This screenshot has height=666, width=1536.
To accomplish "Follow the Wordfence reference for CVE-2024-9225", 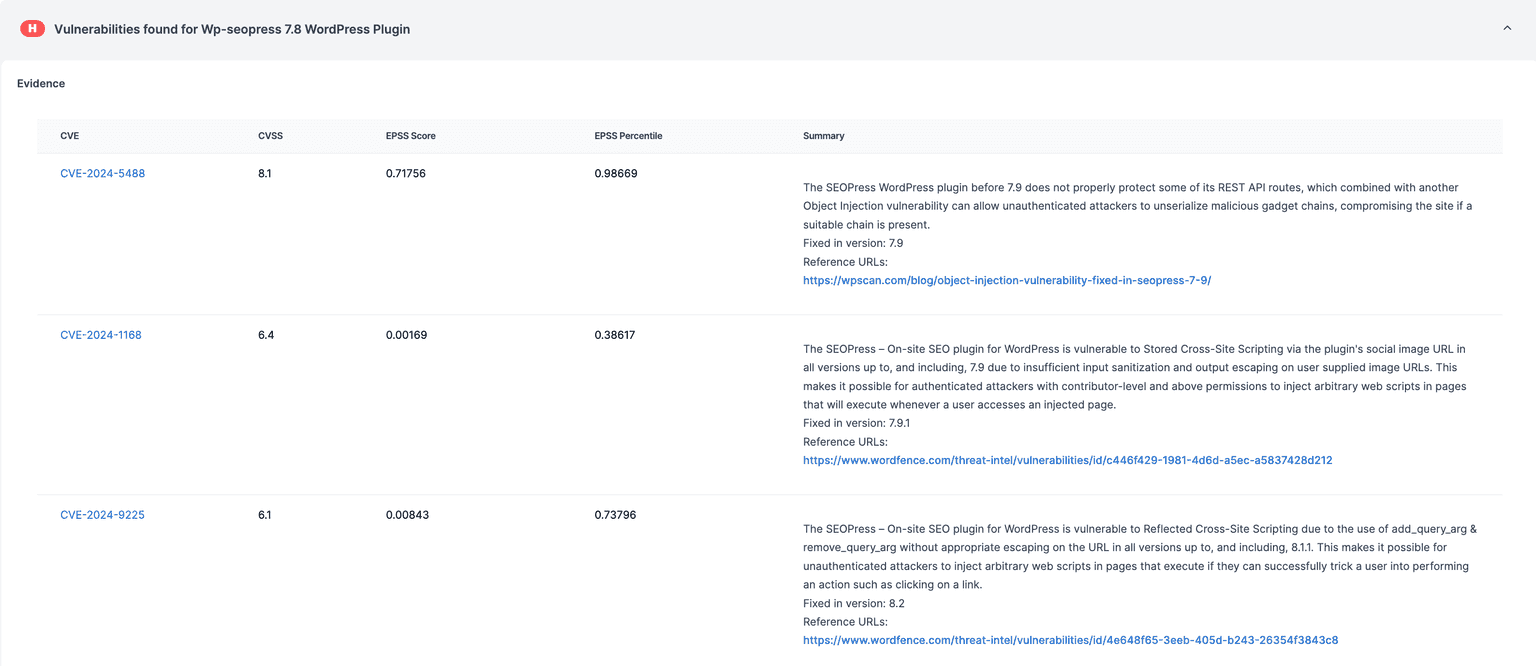I will (x=1070, y=639).
